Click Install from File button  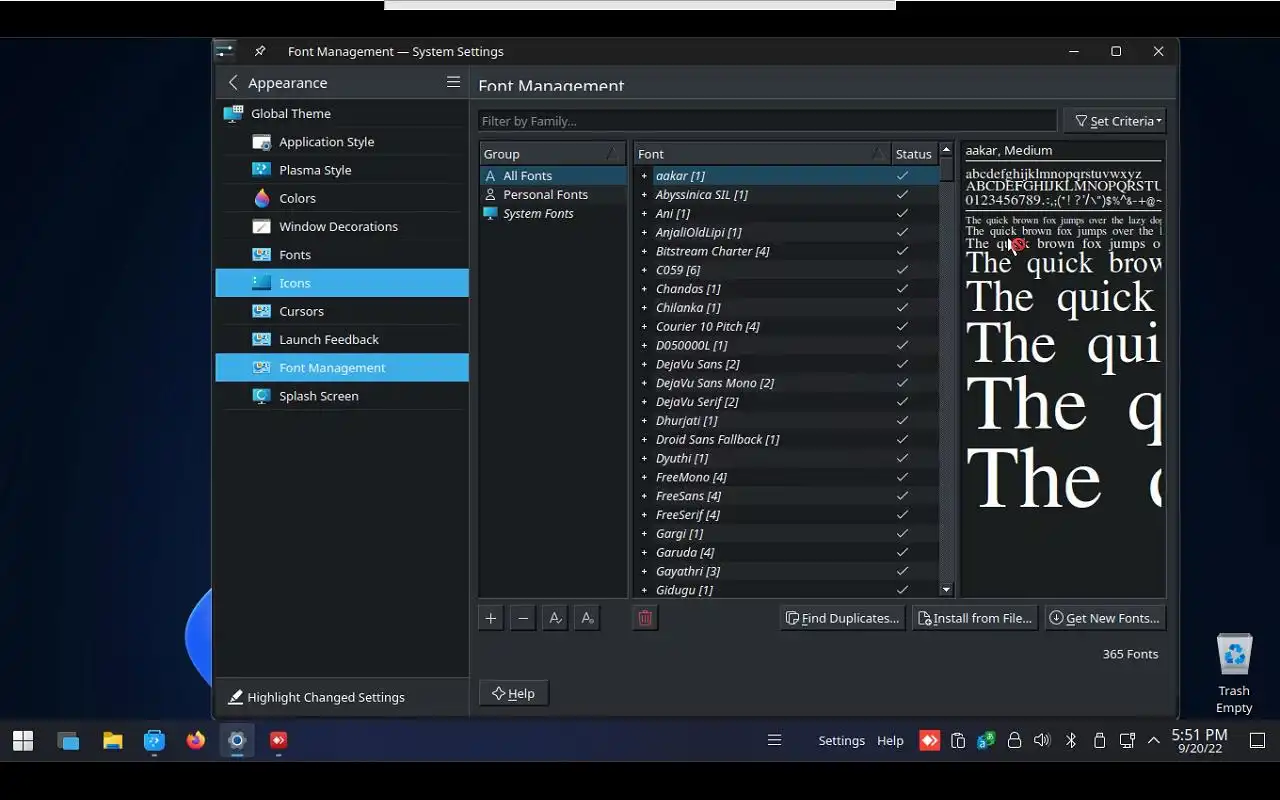point(975,618)
